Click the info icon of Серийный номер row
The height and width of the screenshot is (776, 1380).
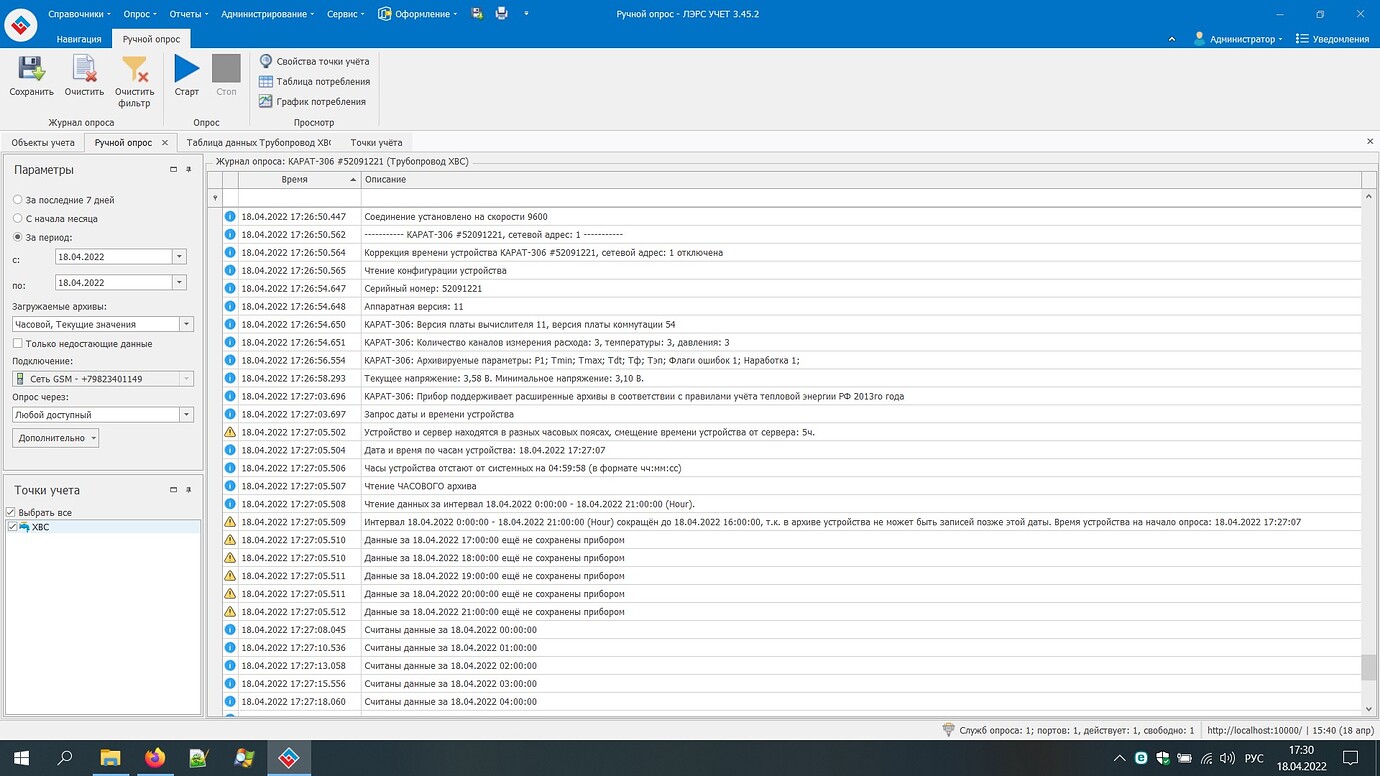230,288
